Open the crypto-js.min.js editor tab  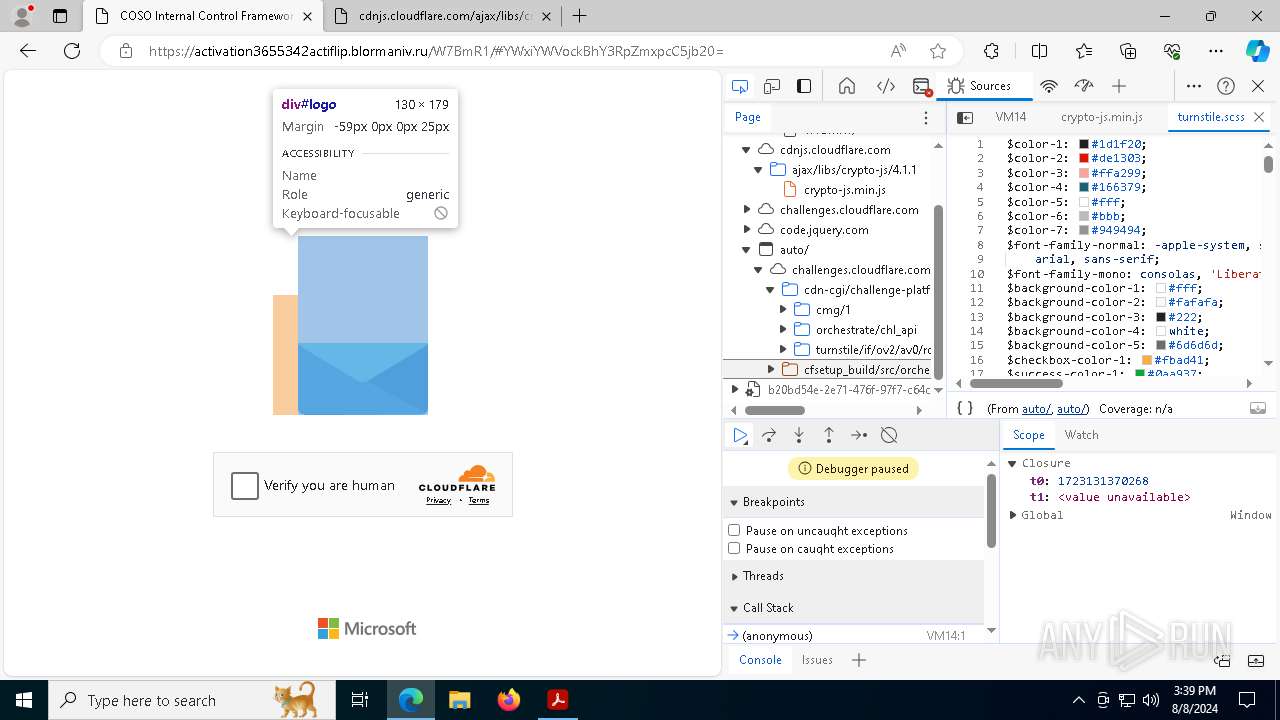pyautogui.click(x=1101, y=117)
